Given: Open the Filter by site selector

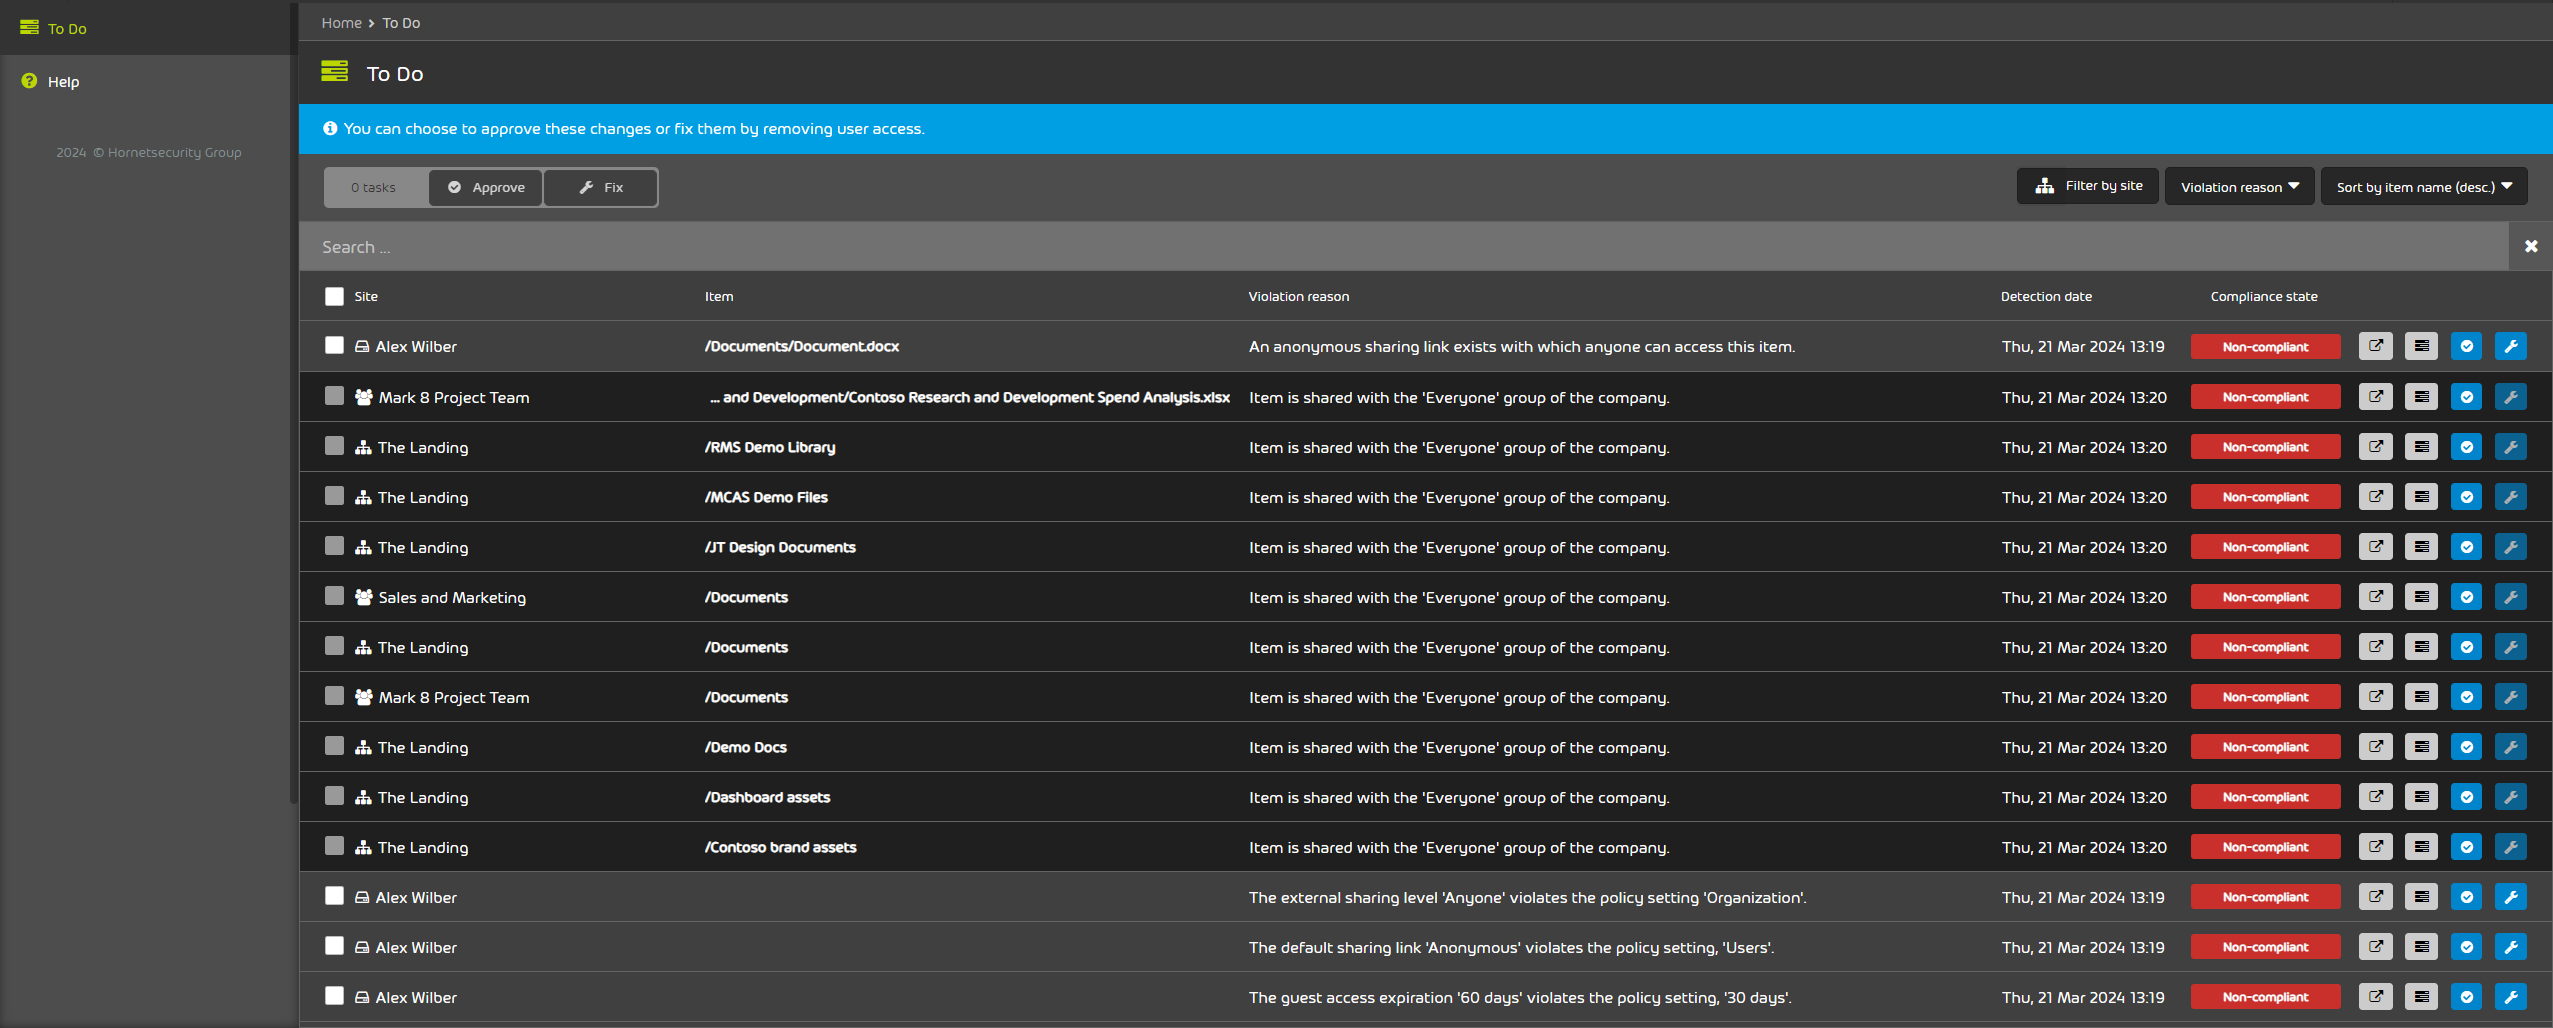Looking at the screenshot, I should [2087, 186].
